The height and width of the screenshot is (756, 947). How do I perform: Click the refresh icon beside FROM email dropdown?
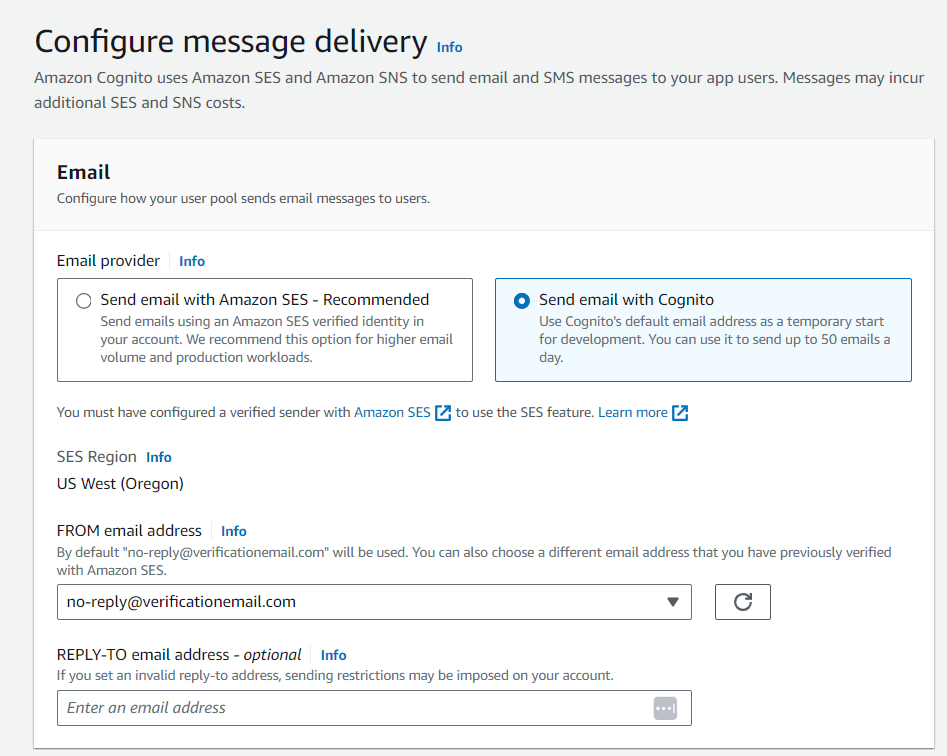coord(742,601)
